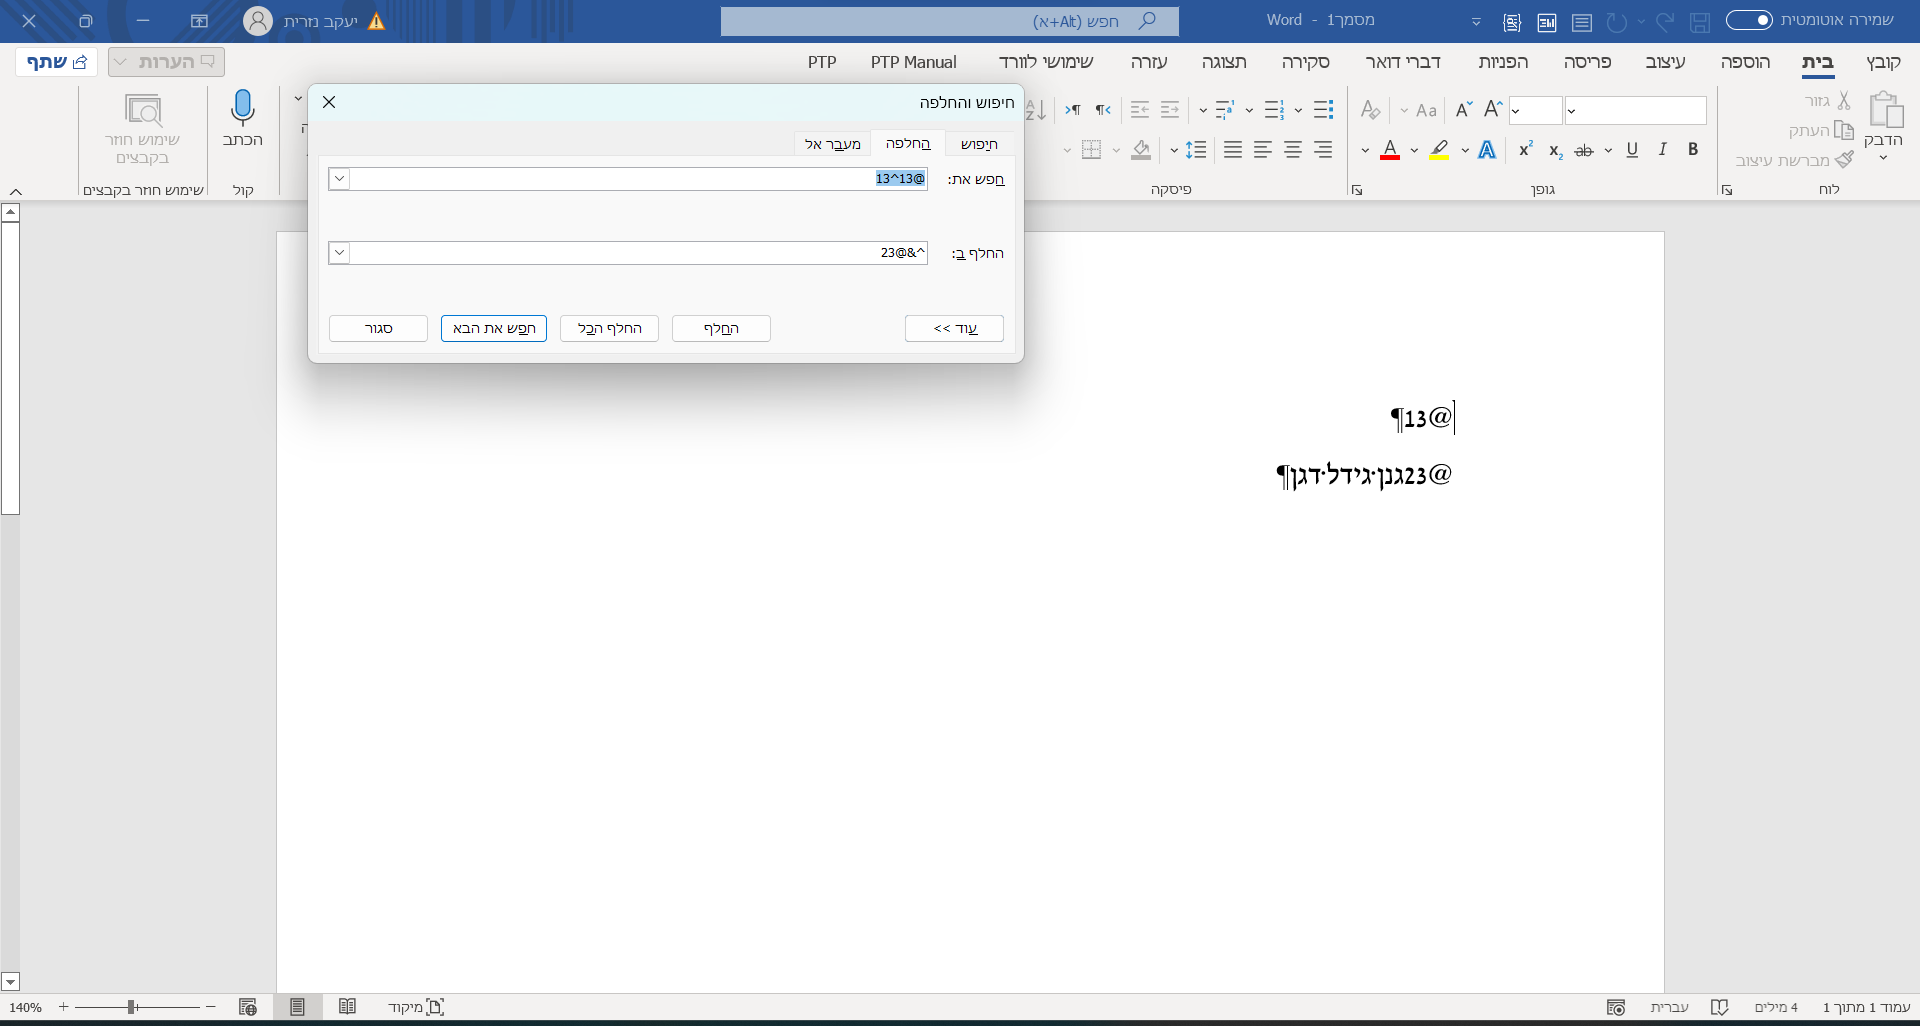This screenshot has height=1026, width=1920.
Task: Open Customize Quick Access Toolbar dropdown
Action: (1476, 21)
